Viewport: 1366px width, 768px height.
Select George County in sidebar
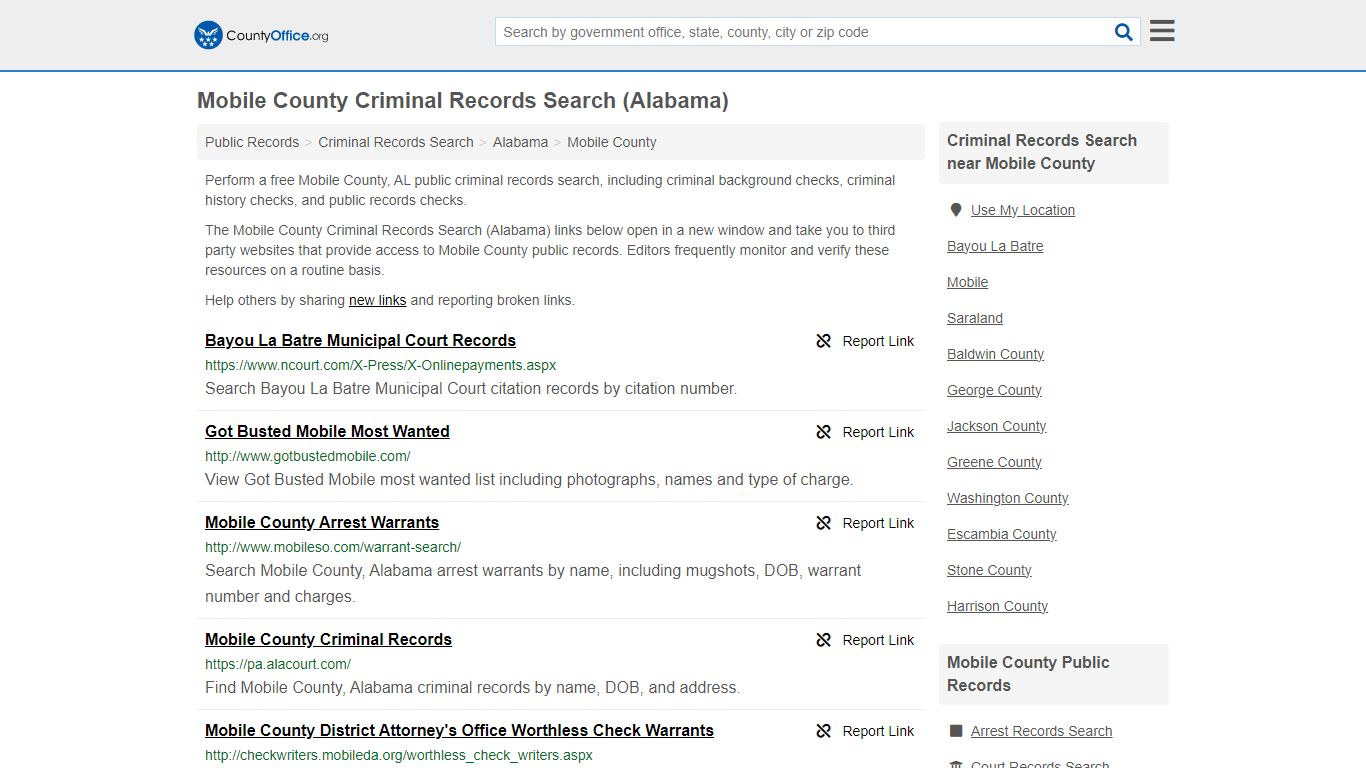click(994, 390)
